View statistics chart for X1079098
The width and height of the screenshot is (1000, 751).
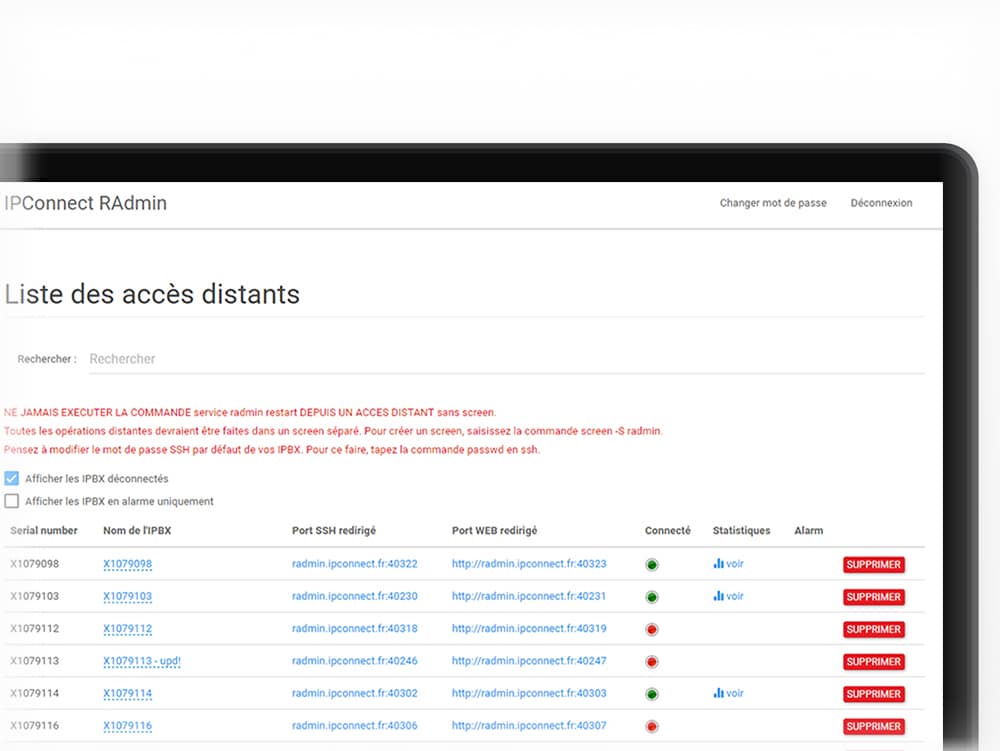[x=728, y=564]
